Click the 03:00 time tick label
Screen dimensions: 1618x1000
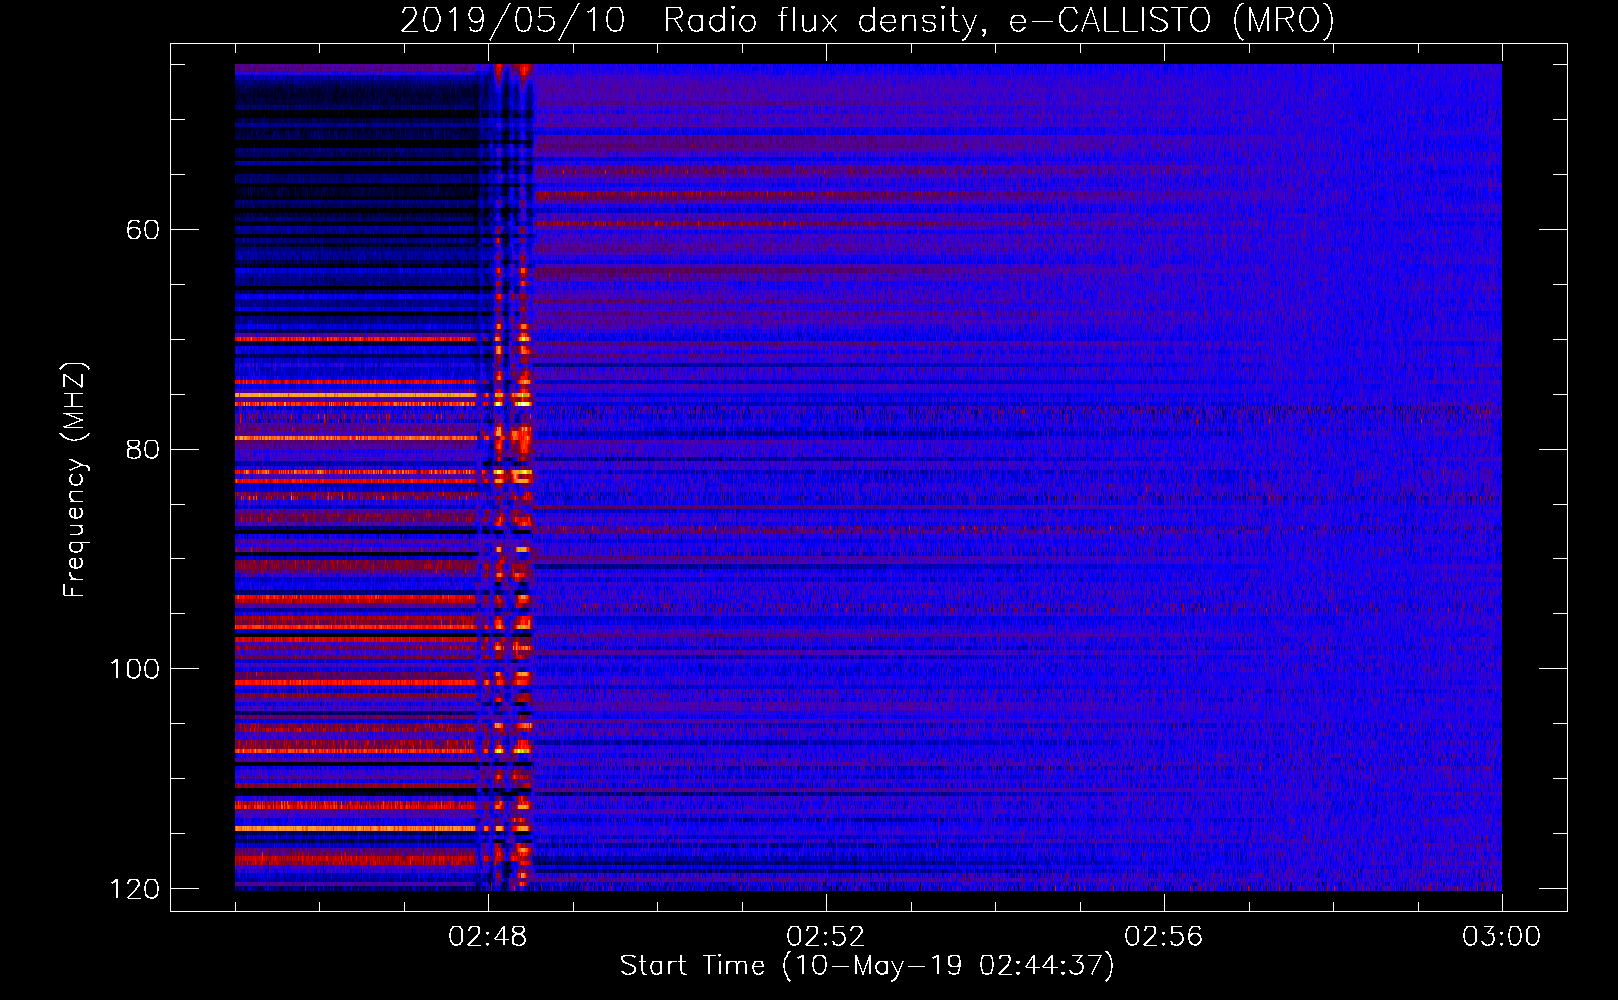tap(1502, 937)
